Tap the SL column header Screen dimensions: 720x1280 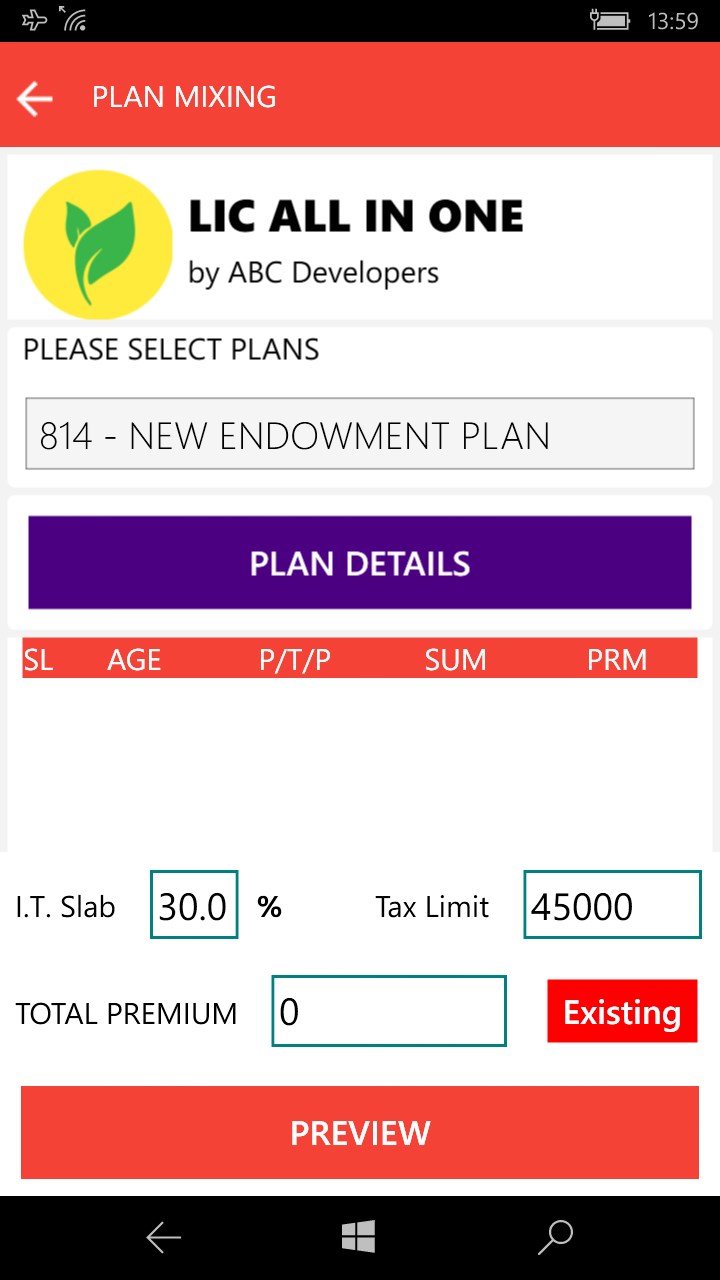pyautogui.click(x=39, y=660)
